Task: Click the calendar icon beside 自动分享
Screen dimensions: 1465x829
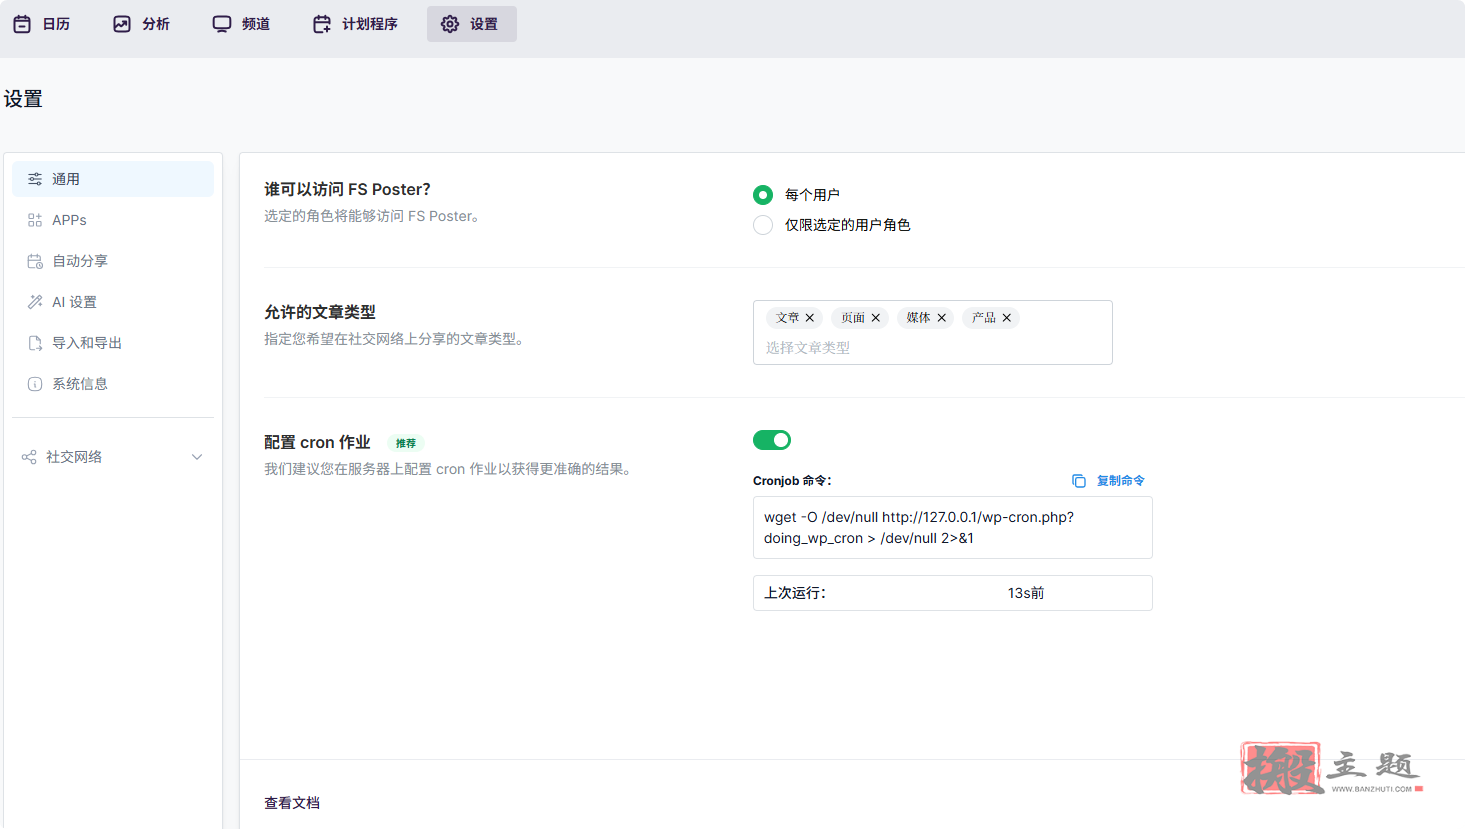Action: click(x=35, y=261)
